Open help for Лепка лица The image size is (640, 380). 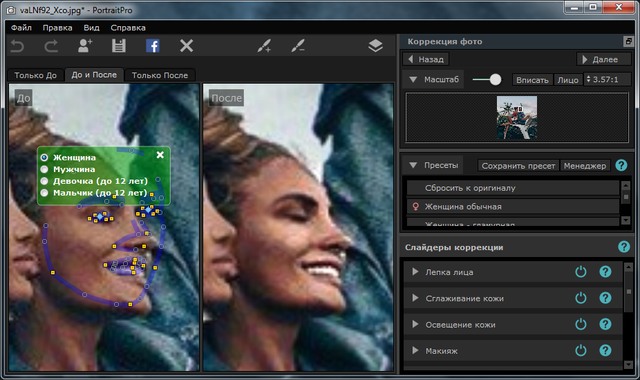point(605,272)
